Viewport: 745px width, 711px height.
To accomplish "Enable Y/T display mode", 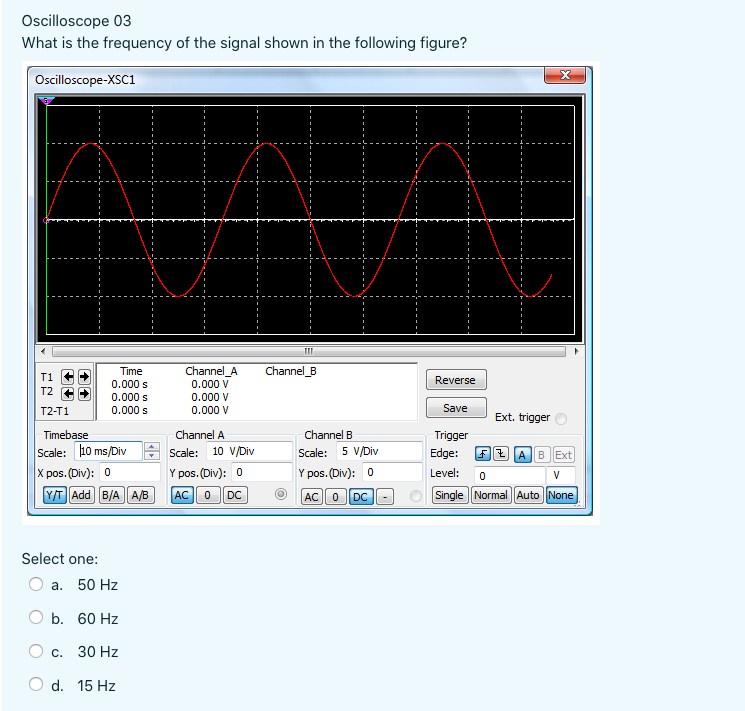I will tap(55, 495).
